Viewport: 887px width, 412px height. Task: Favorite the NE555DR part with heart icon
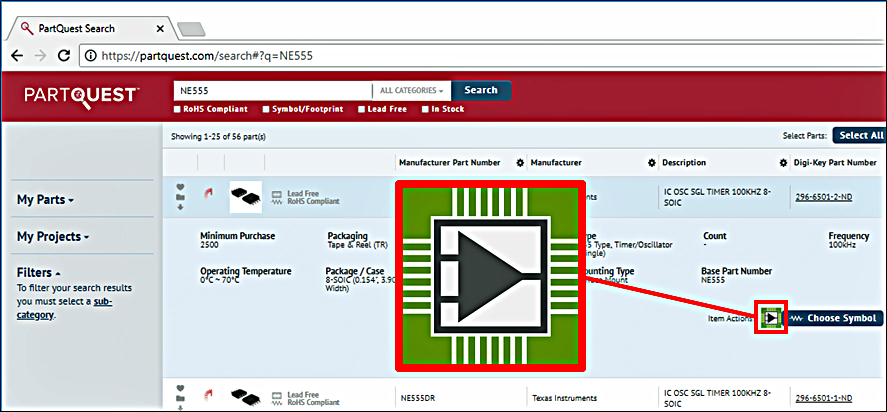coord(180,388)
